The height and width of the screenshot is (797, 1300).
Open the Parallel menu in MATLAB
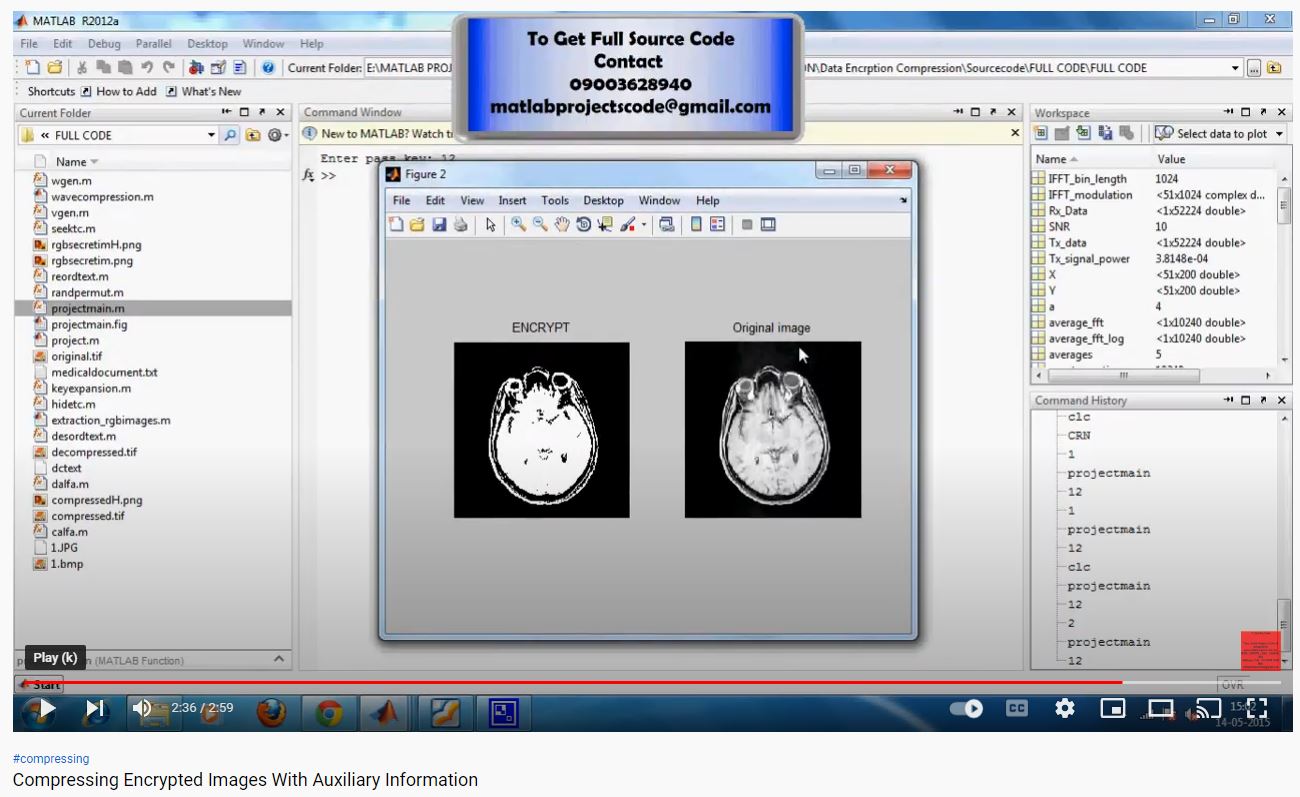click(x=153, y=44)
